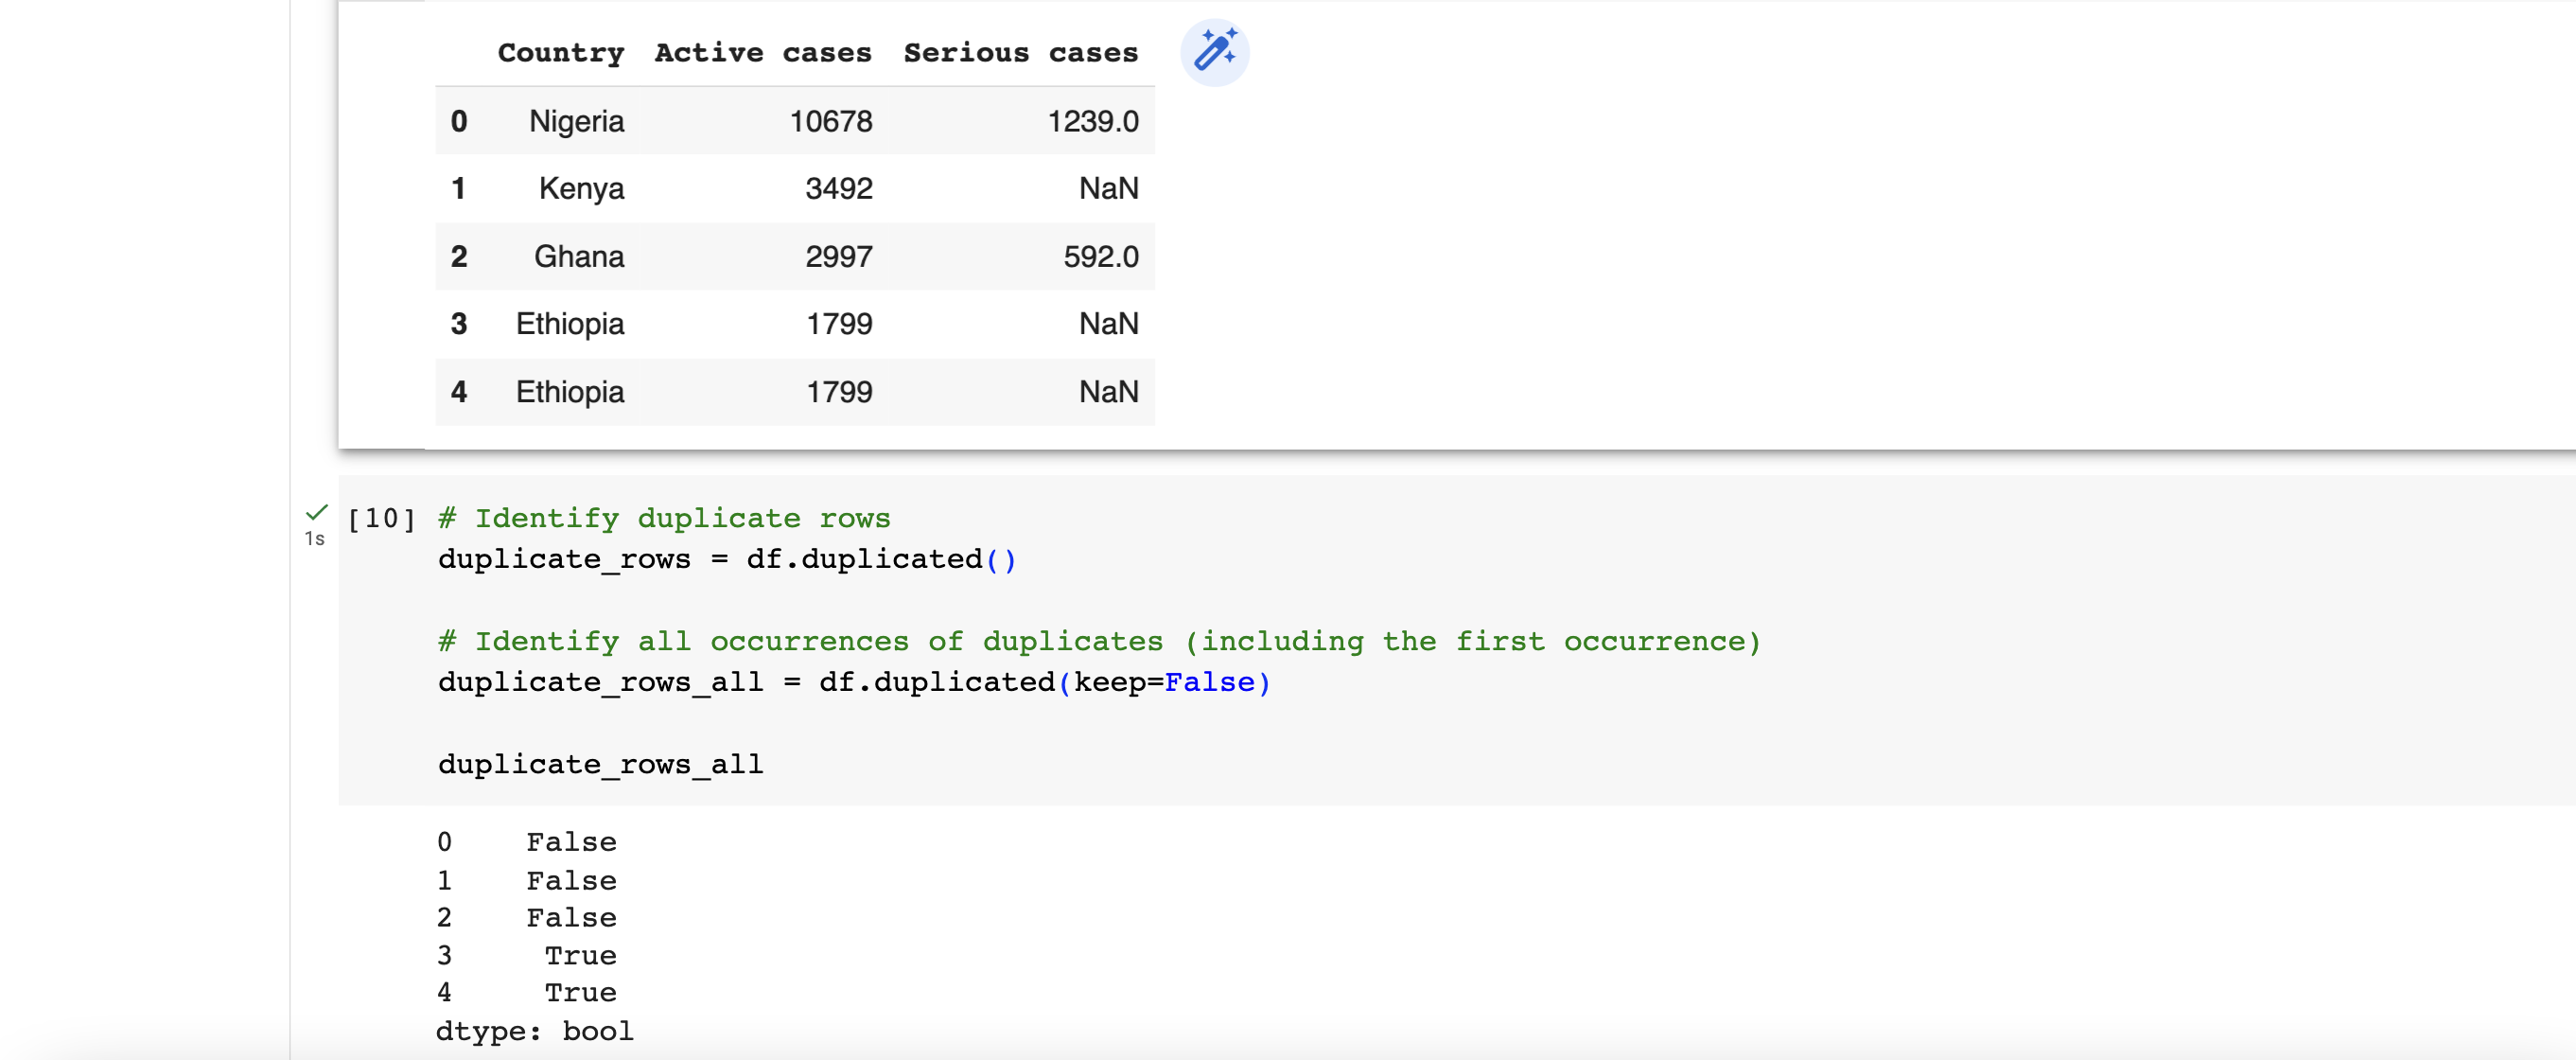Click the '# Identify duplicate rows' comment line
This screenshot has width=2576, height=1060.
click(x=664, y=518)
